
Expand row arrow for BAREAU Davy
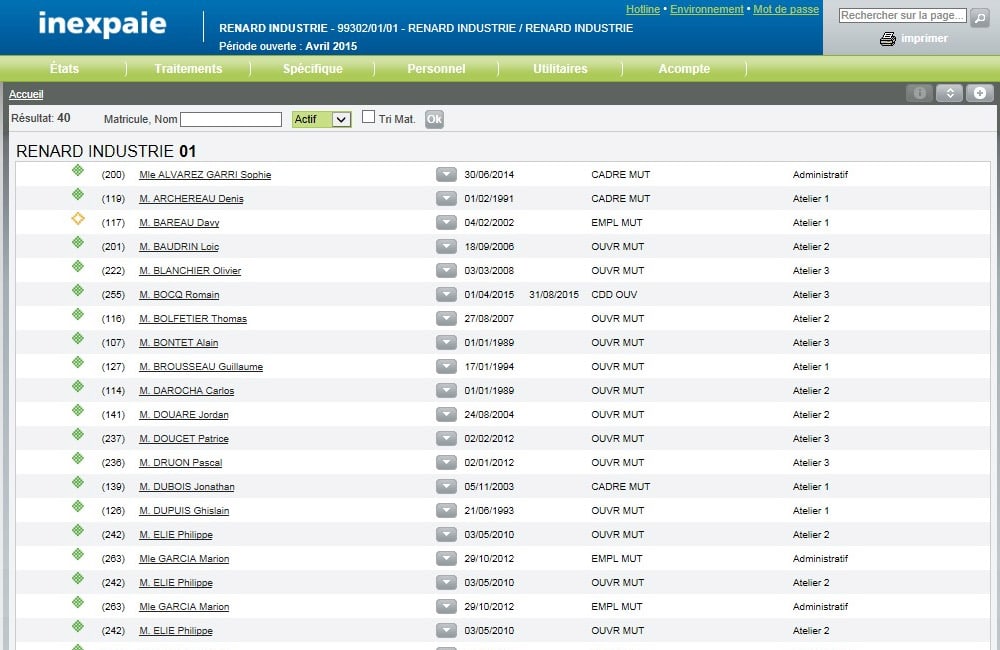[x=446, y=223]
